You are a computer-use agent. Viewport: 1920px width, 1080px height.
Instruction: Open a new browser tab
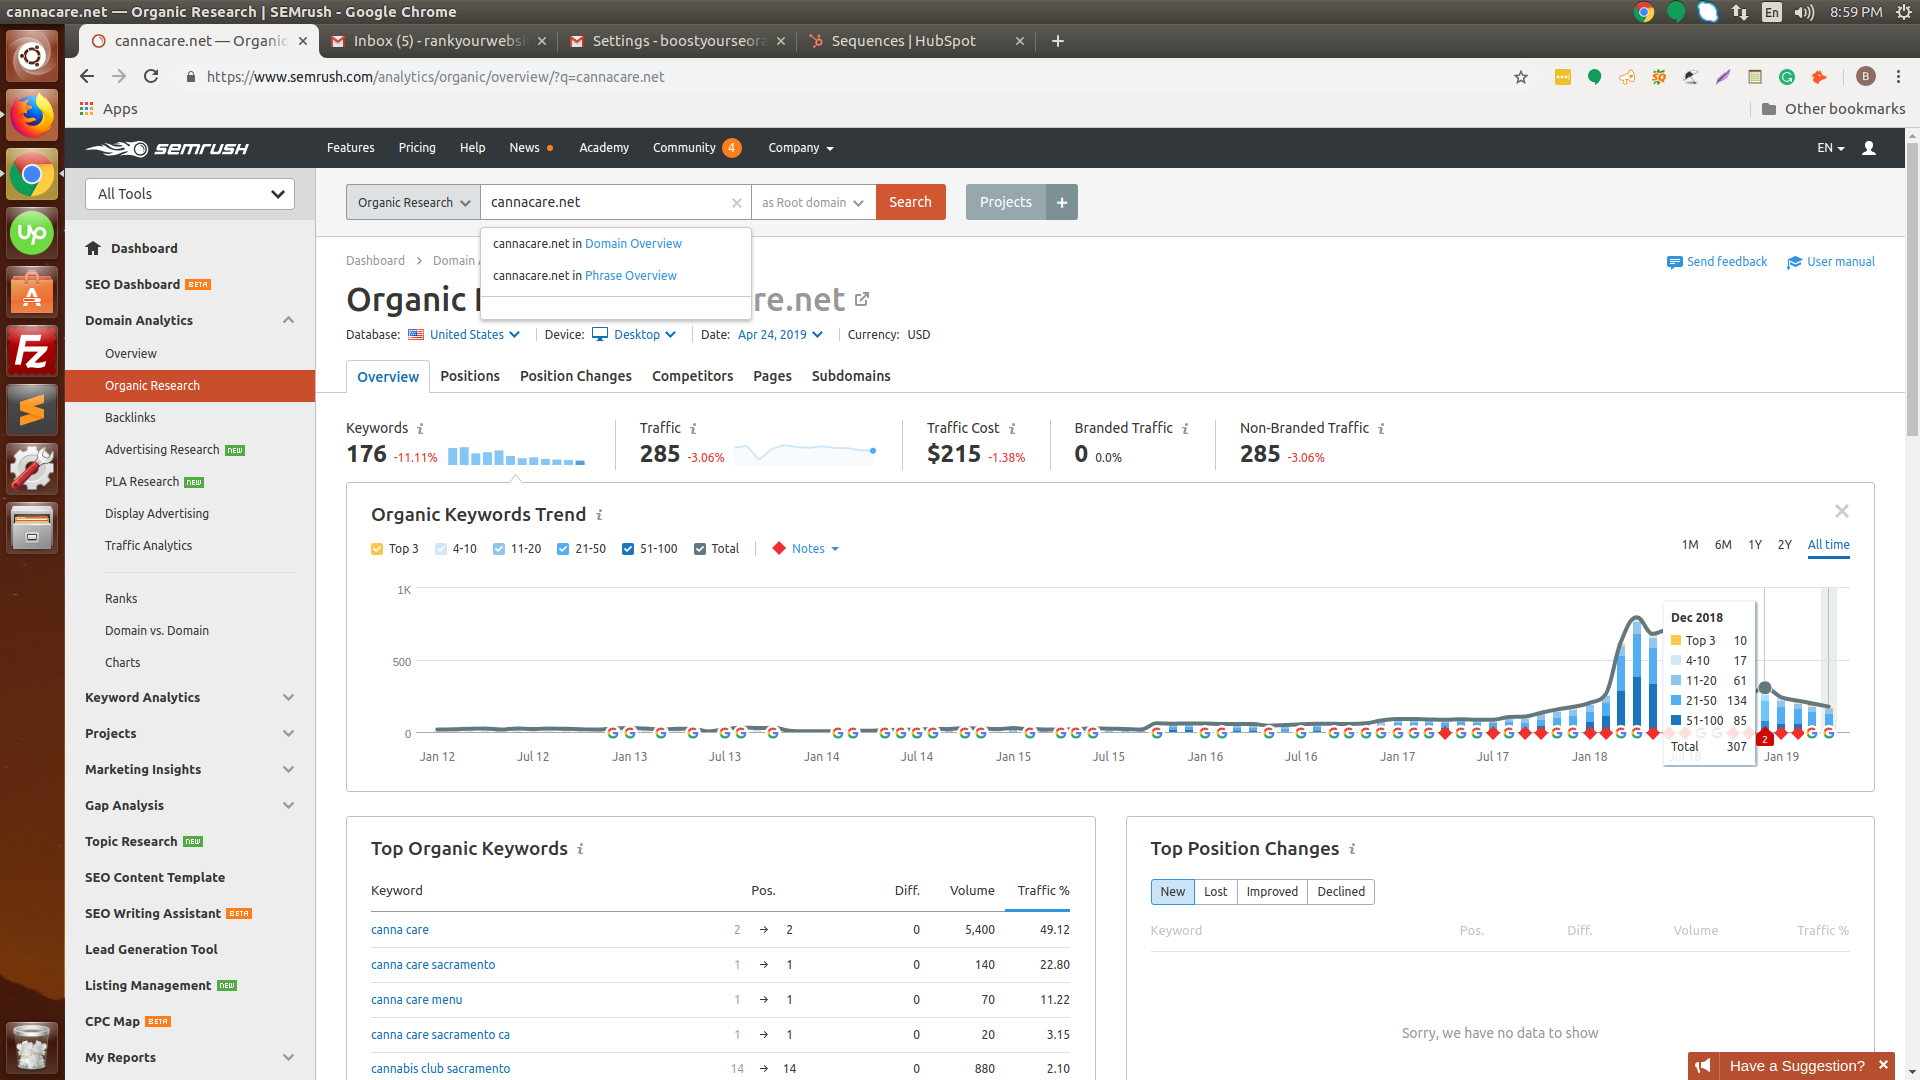coord(1058,41)
